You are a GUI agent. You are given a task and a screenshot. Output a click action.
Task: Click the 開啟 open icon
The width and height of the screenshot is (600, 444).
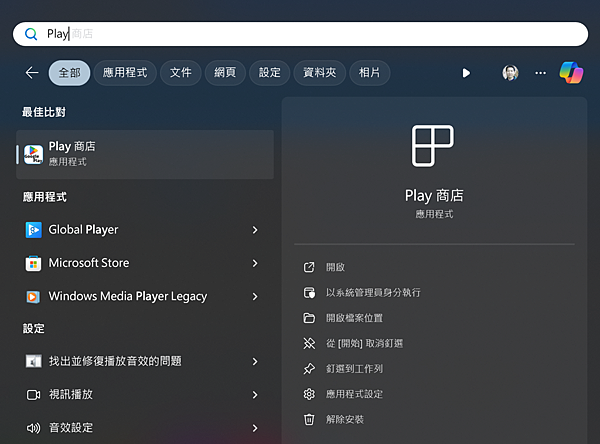pos(309,267)
